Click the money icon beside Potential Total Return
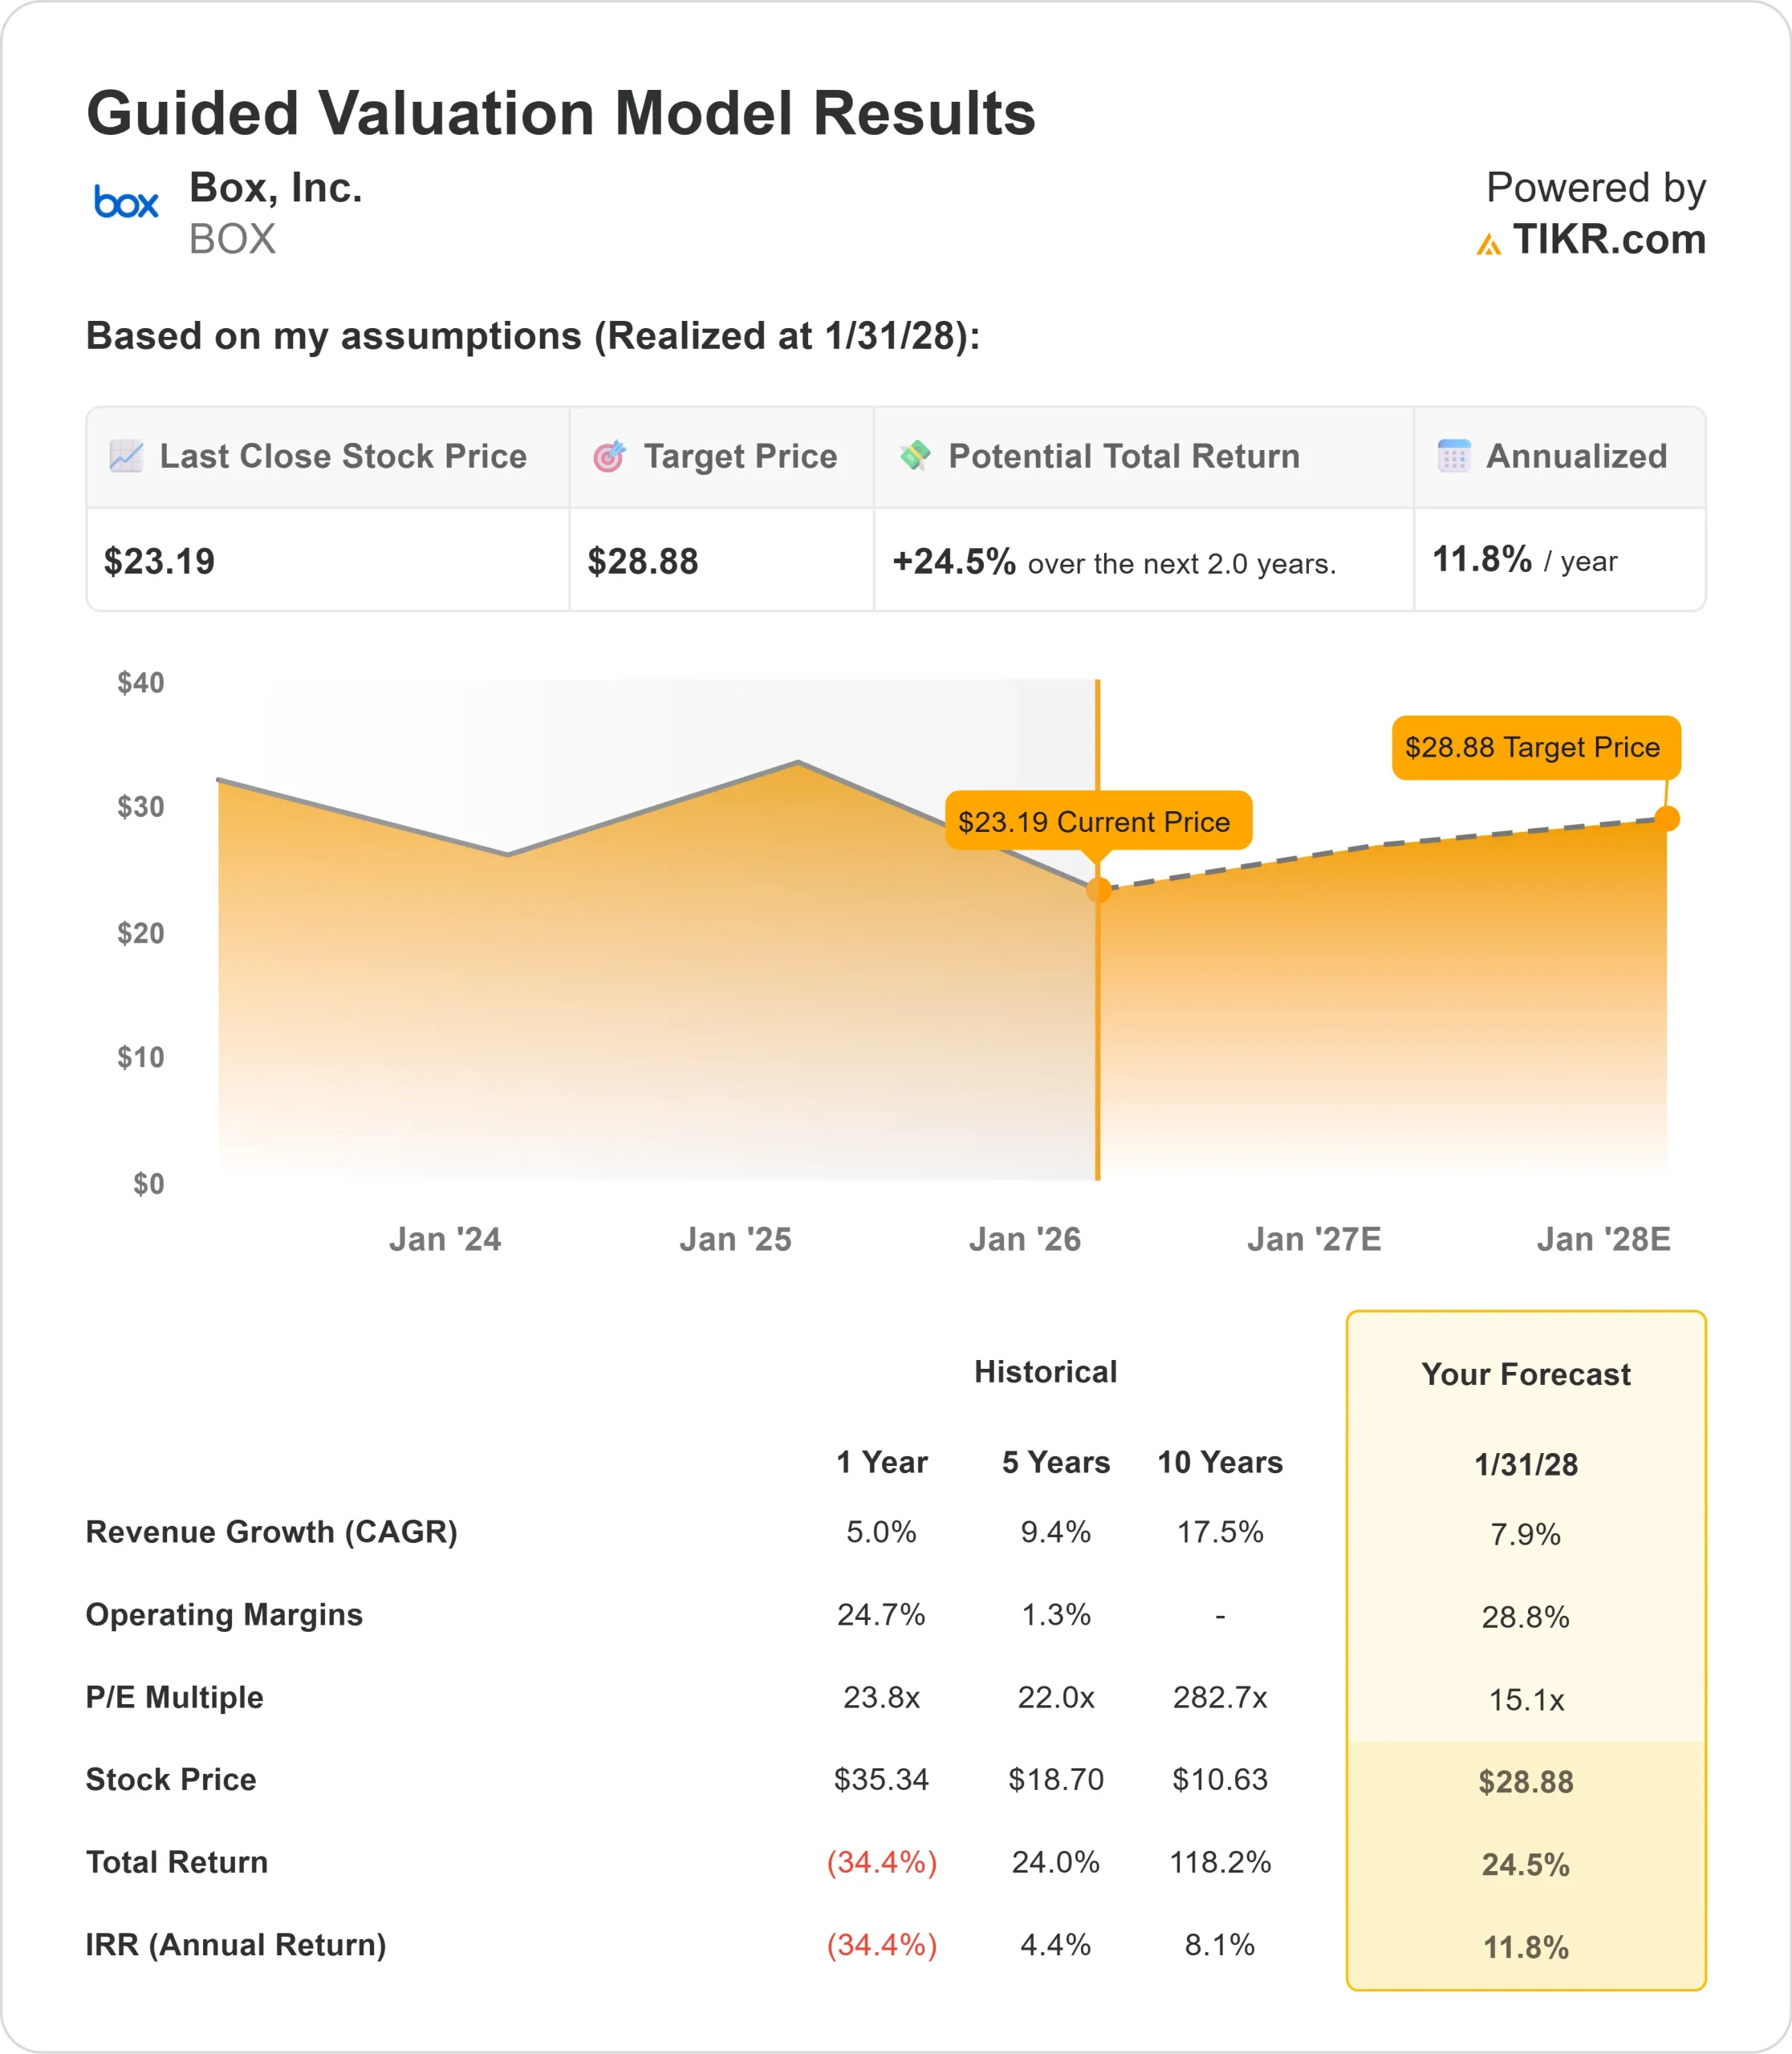Screen dimensions: 1792x2054 914,455
